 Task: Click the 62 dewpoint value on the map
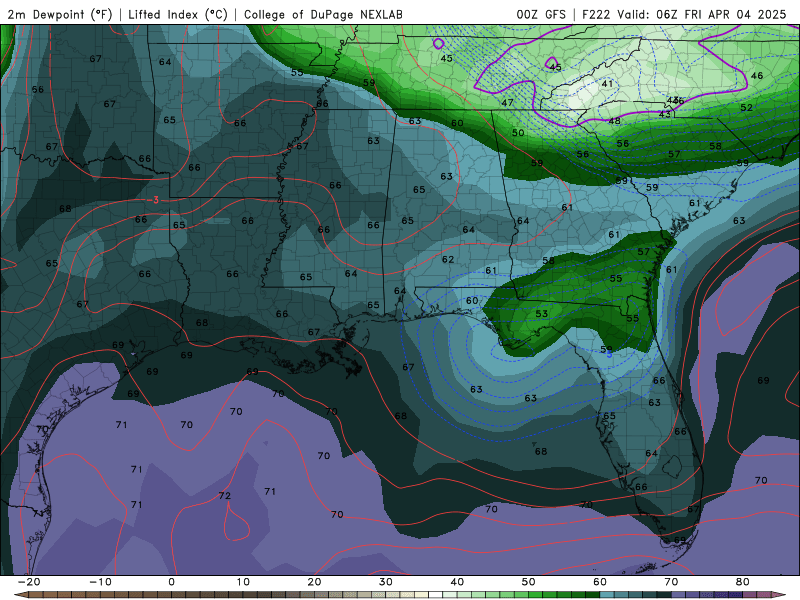(x=448, y=259)
